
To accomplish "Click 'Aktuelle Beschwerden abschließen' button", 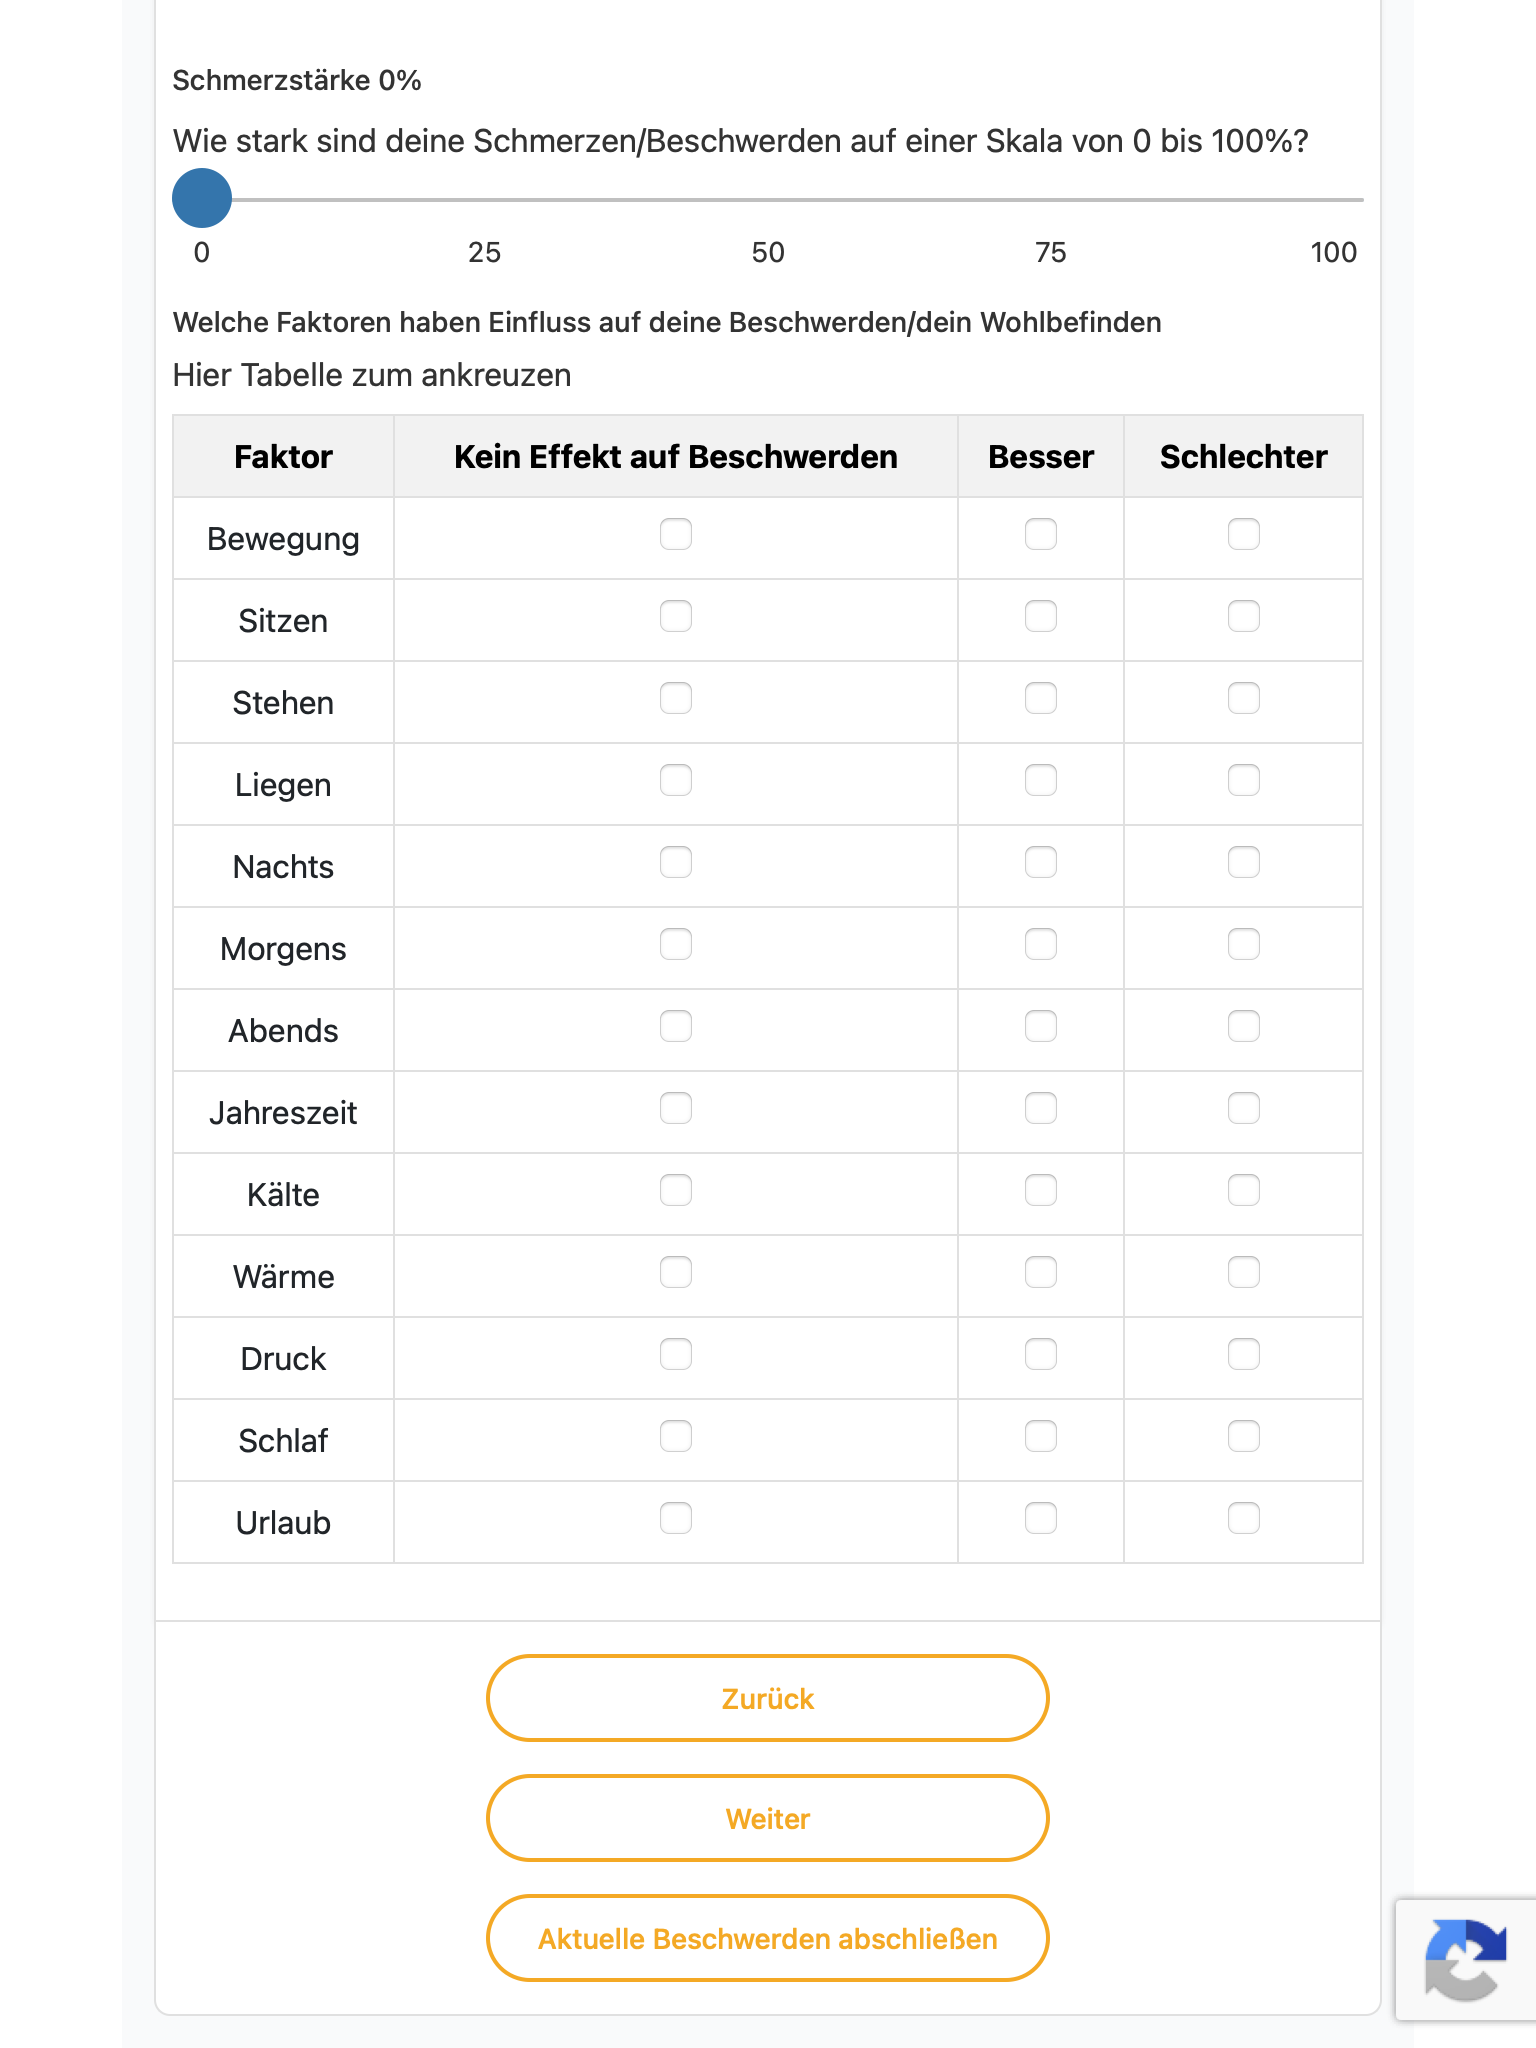I will 768,1938.
